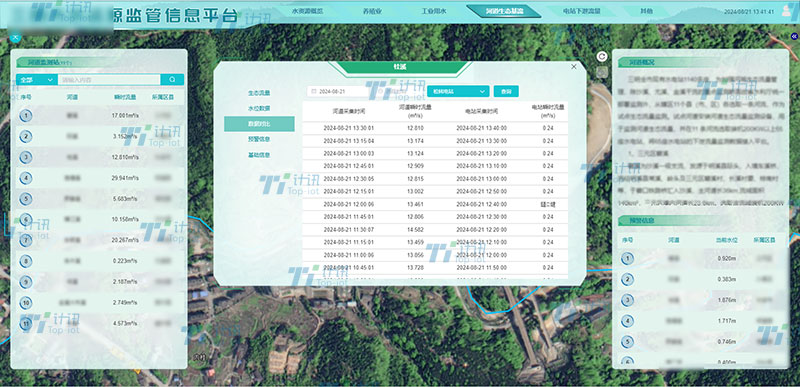Viewport: 800px width, 387px height.
Task: Switch to 电站下泄流量 tab
Action: pyautogui.click(x=582, y=11)
